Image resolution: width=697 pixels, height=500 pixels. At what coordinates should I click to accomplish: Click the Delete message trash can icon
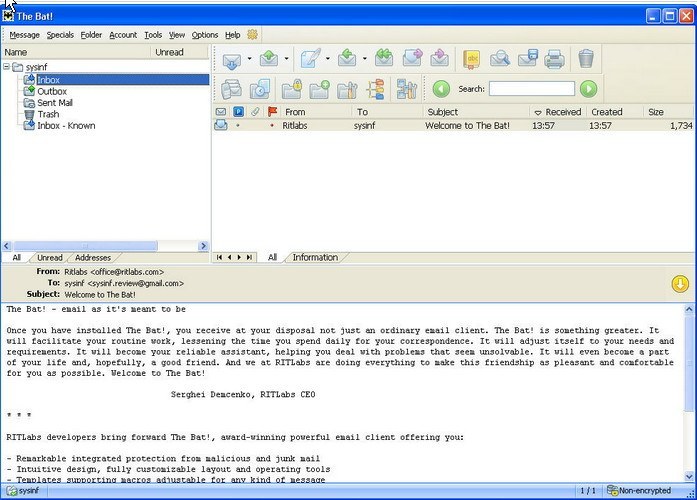[586, 59]
